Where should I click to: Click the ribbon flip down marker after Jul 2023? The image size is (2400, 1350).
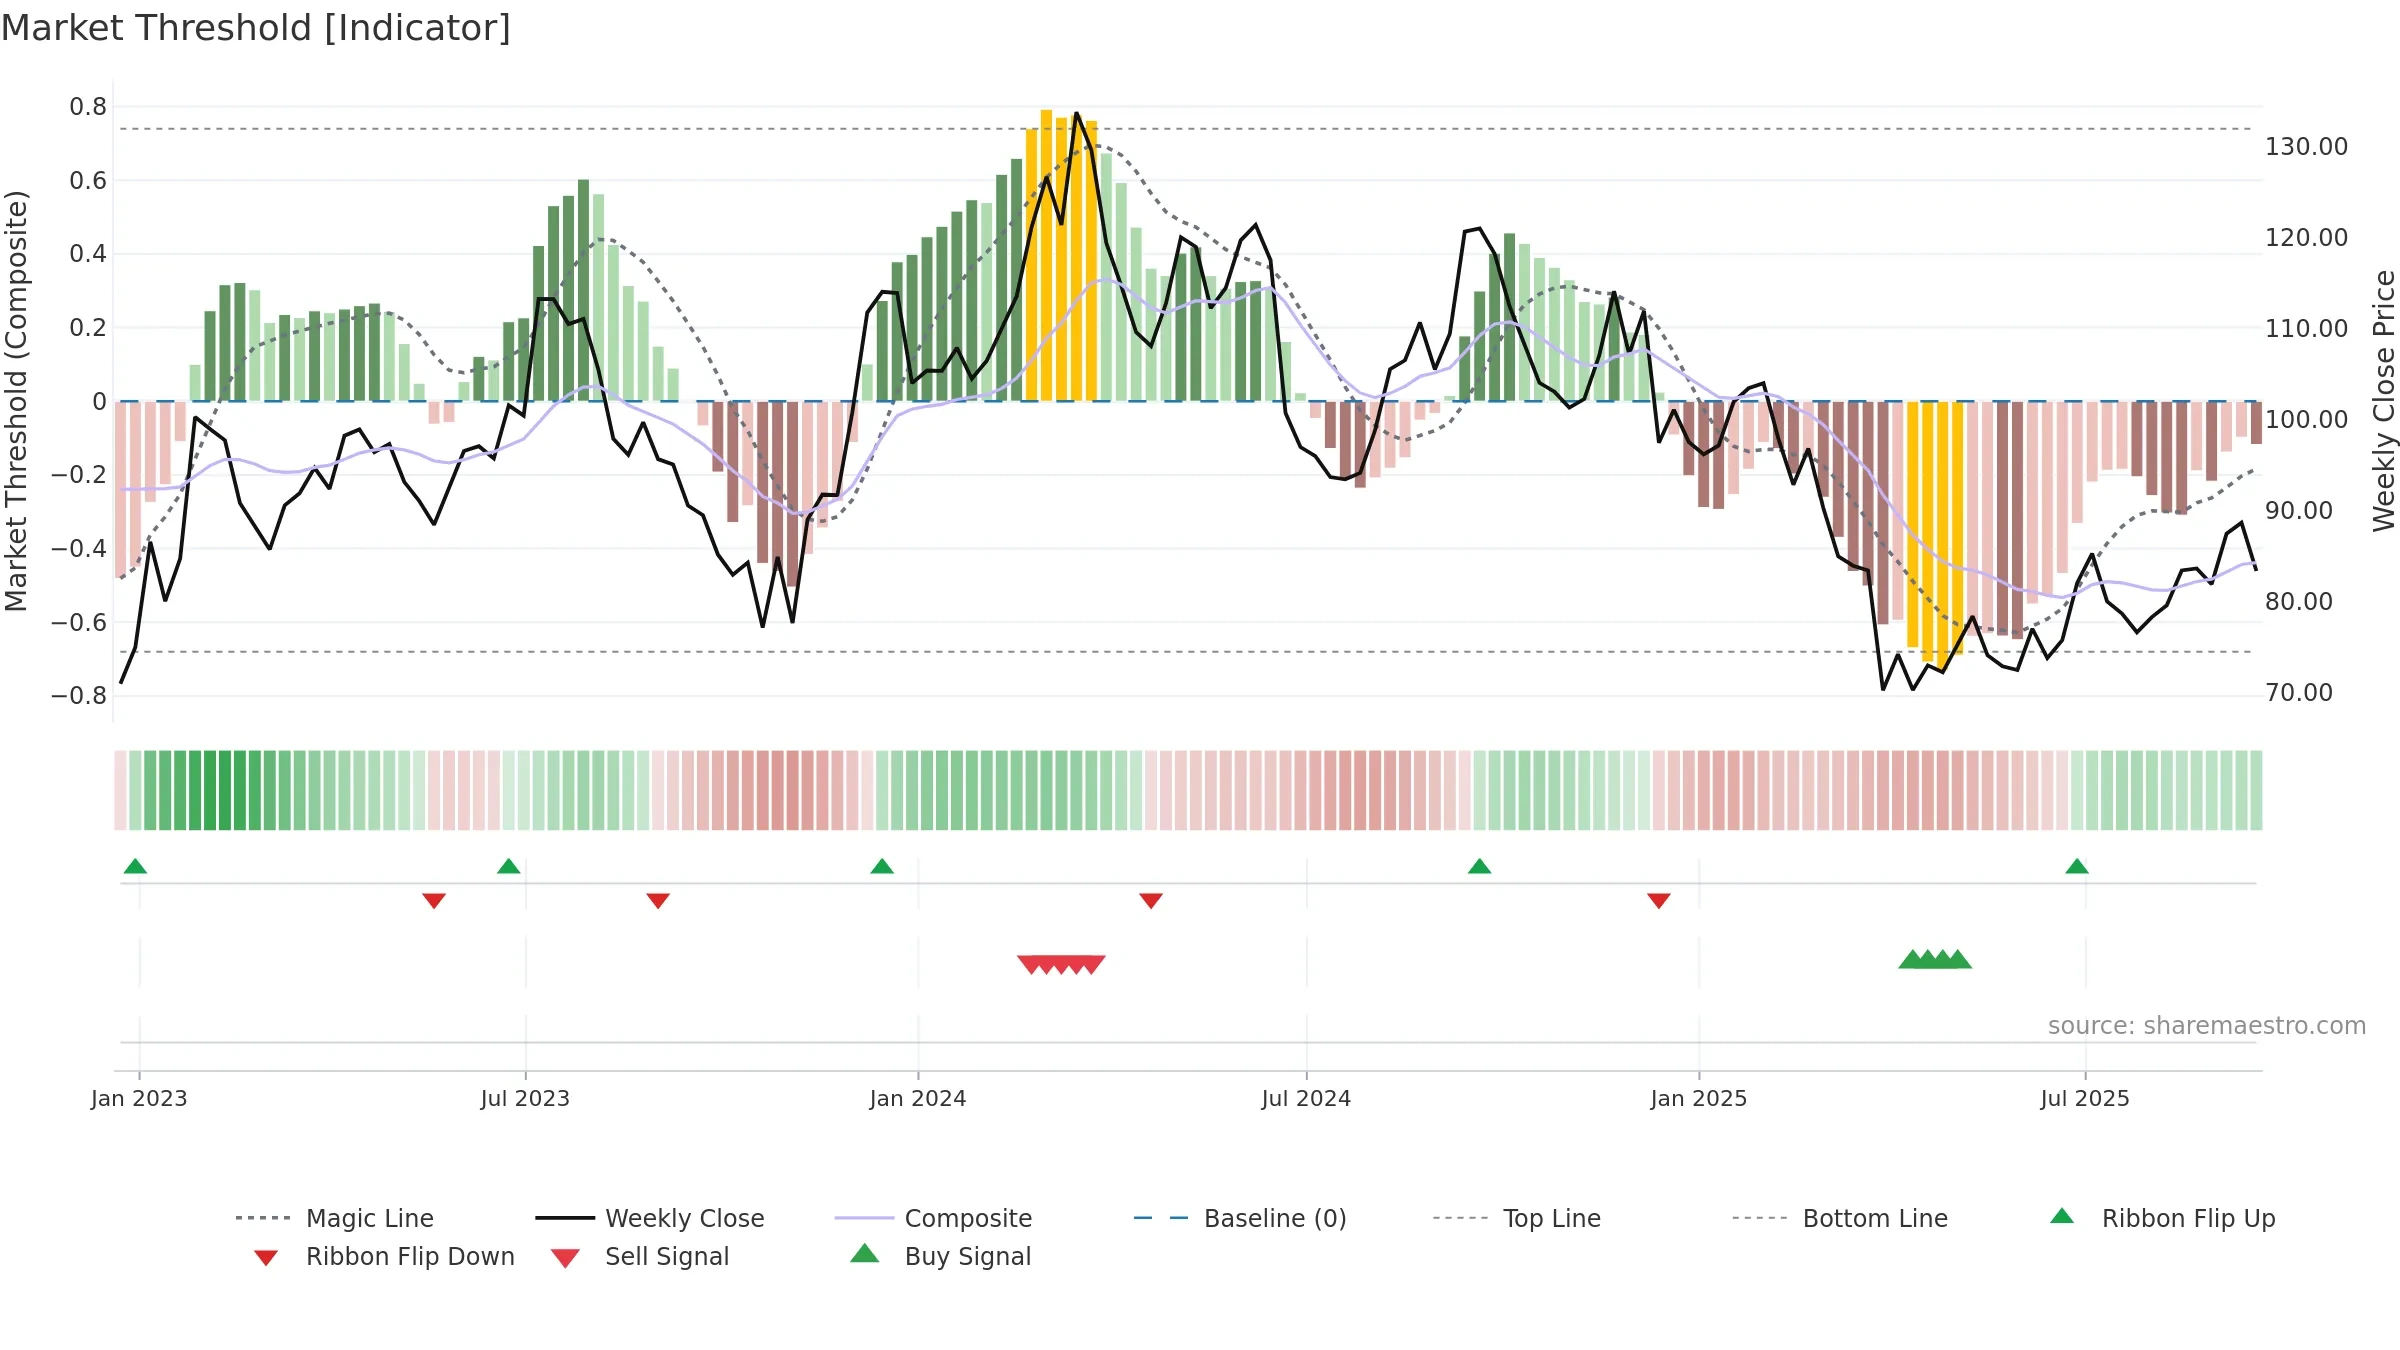click(658, 901)
